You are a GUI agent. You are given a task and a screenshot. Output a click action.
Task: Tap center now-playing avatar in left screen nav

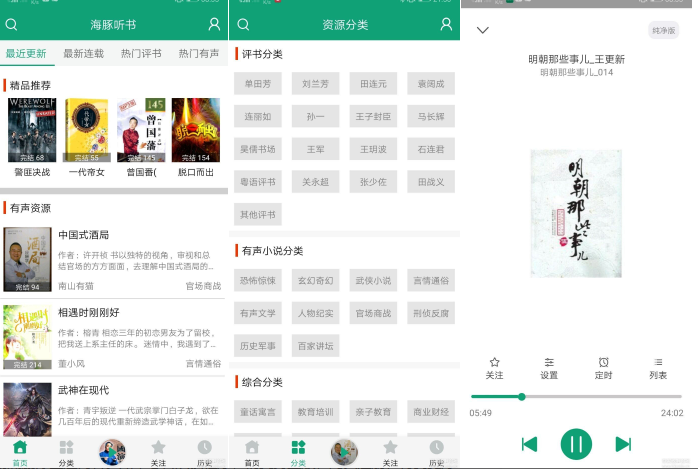(112, 453)
